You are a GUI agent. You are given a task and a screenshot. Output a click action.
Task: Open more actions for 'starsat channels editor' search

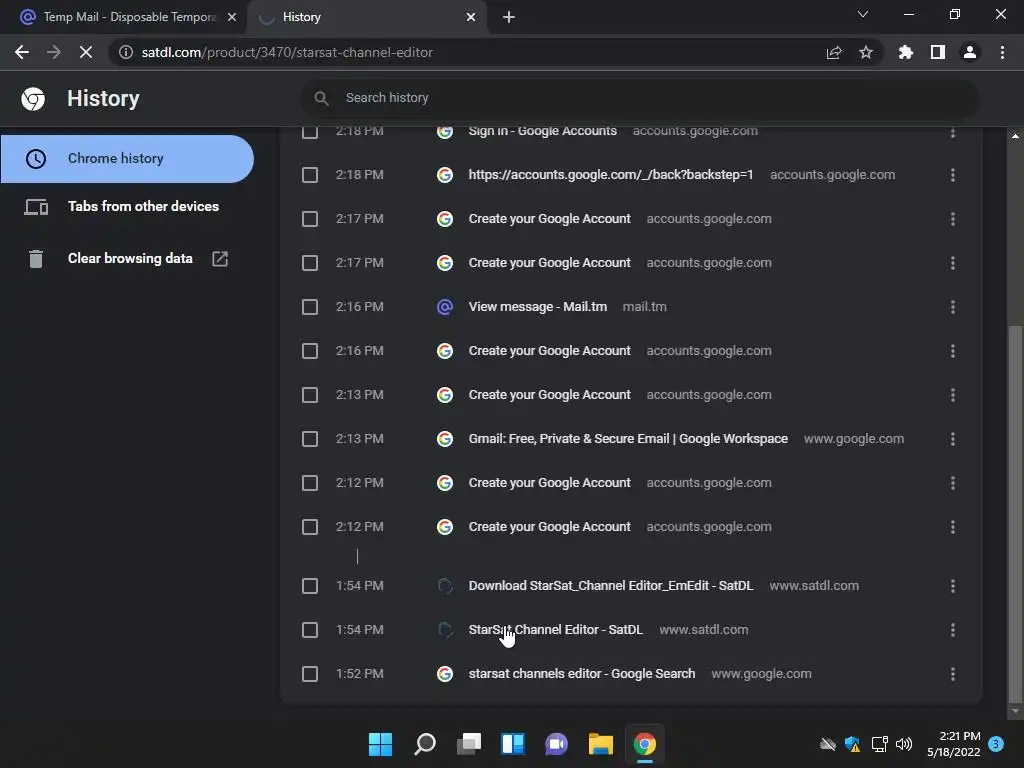tap(953, 674)
